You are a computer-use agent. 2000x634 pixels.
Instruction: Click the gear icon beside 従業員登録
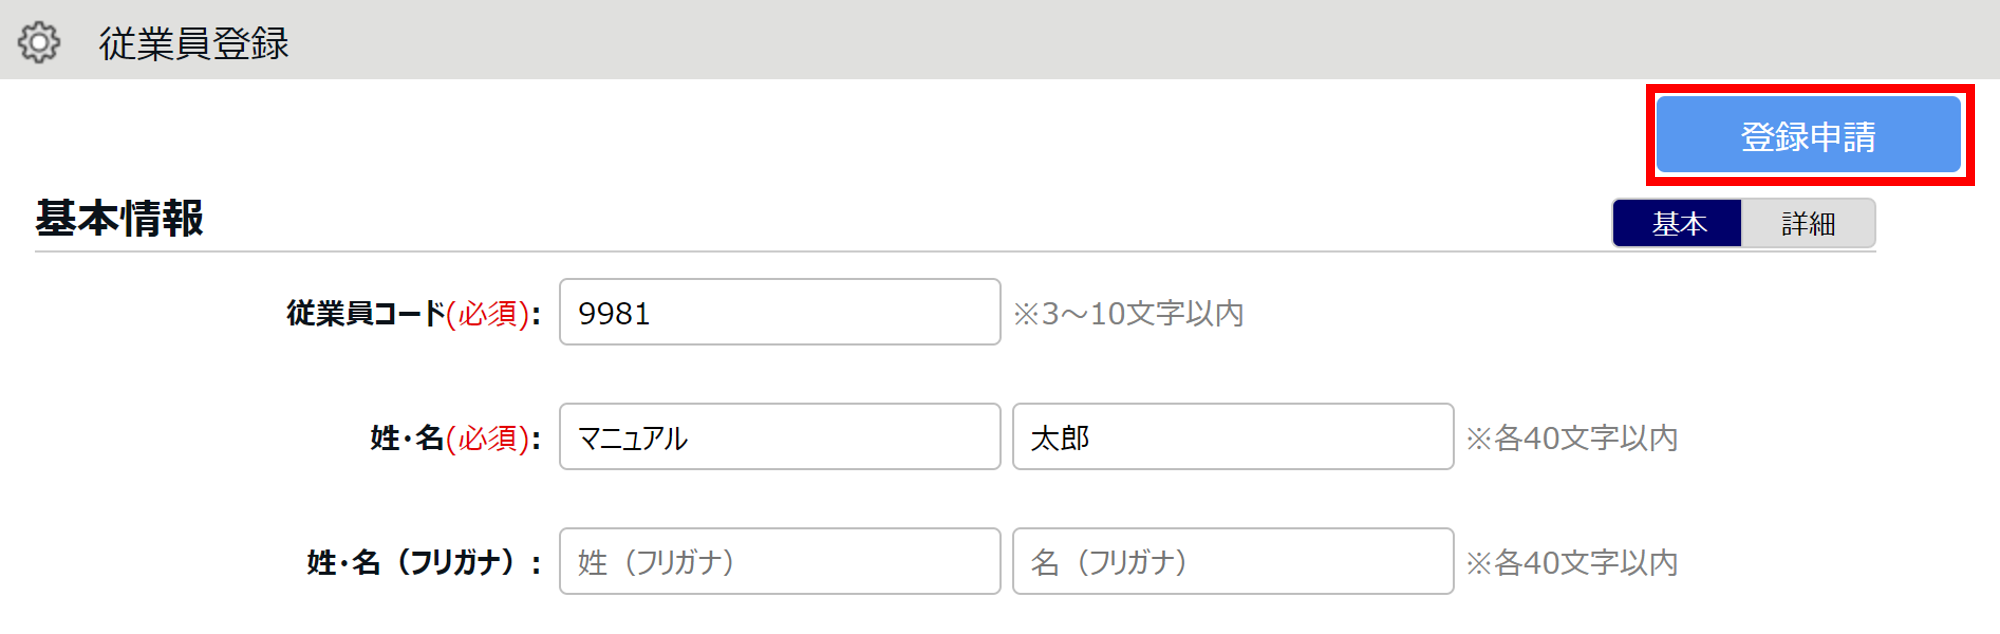pos(39,43)
